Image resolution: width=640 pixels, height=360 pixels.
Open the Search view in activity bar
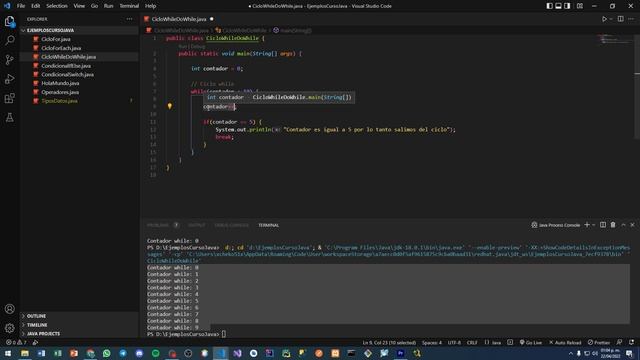tap(9, 40)
